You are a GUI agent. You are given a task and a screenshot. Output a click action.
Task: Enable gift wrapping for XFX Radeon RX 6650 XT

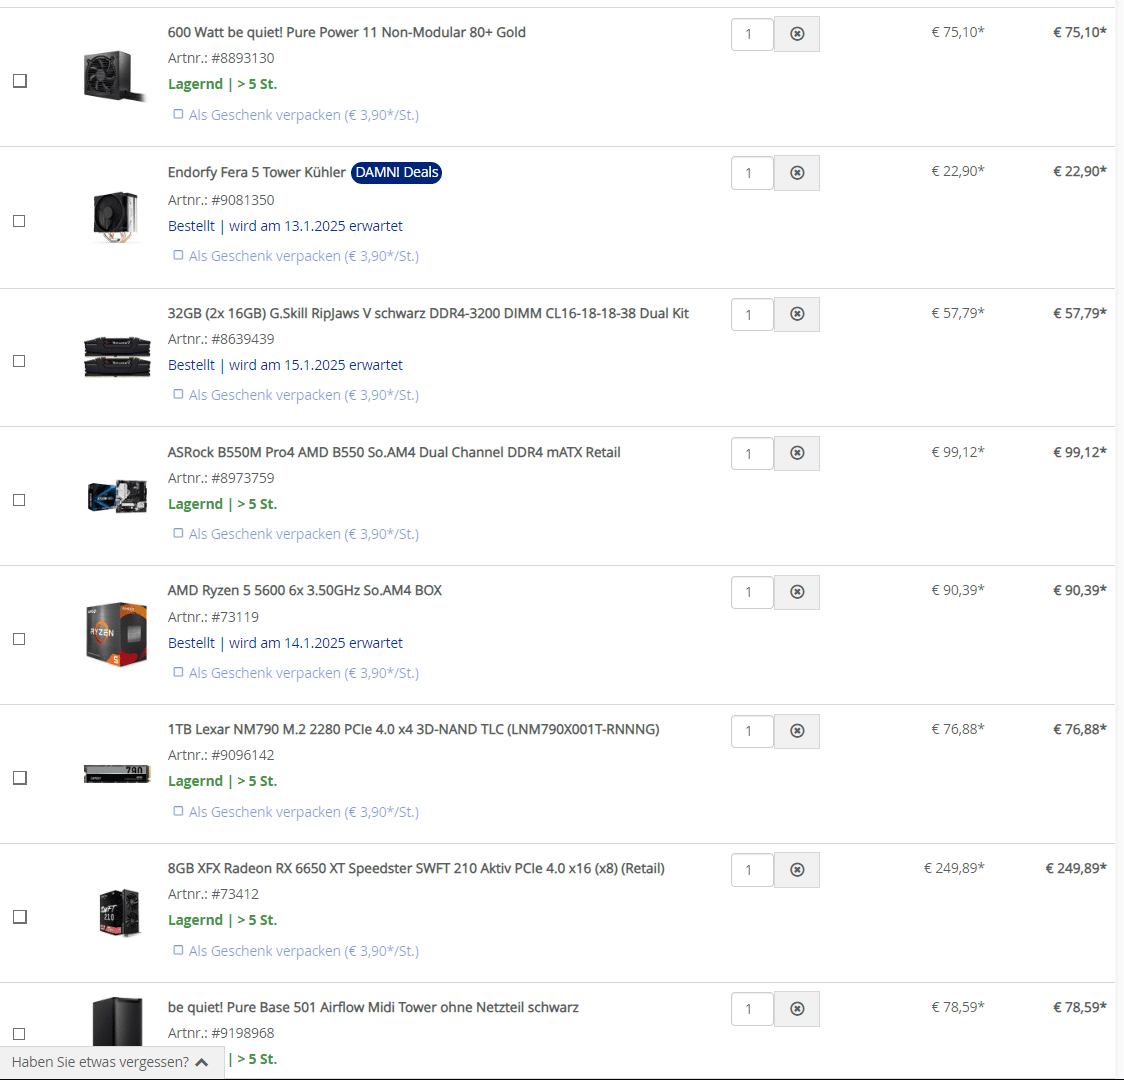178,950
